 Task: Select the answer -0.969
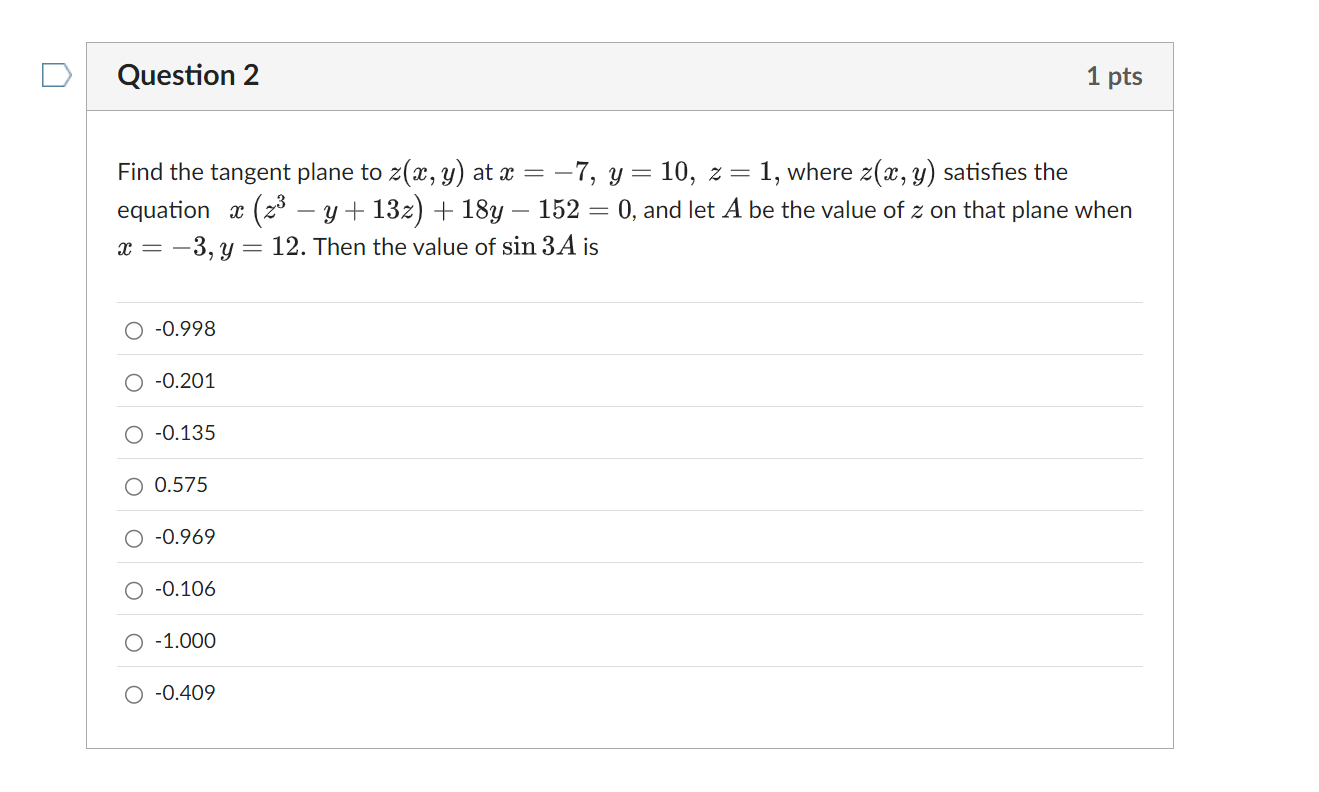(x=133, y=537)
